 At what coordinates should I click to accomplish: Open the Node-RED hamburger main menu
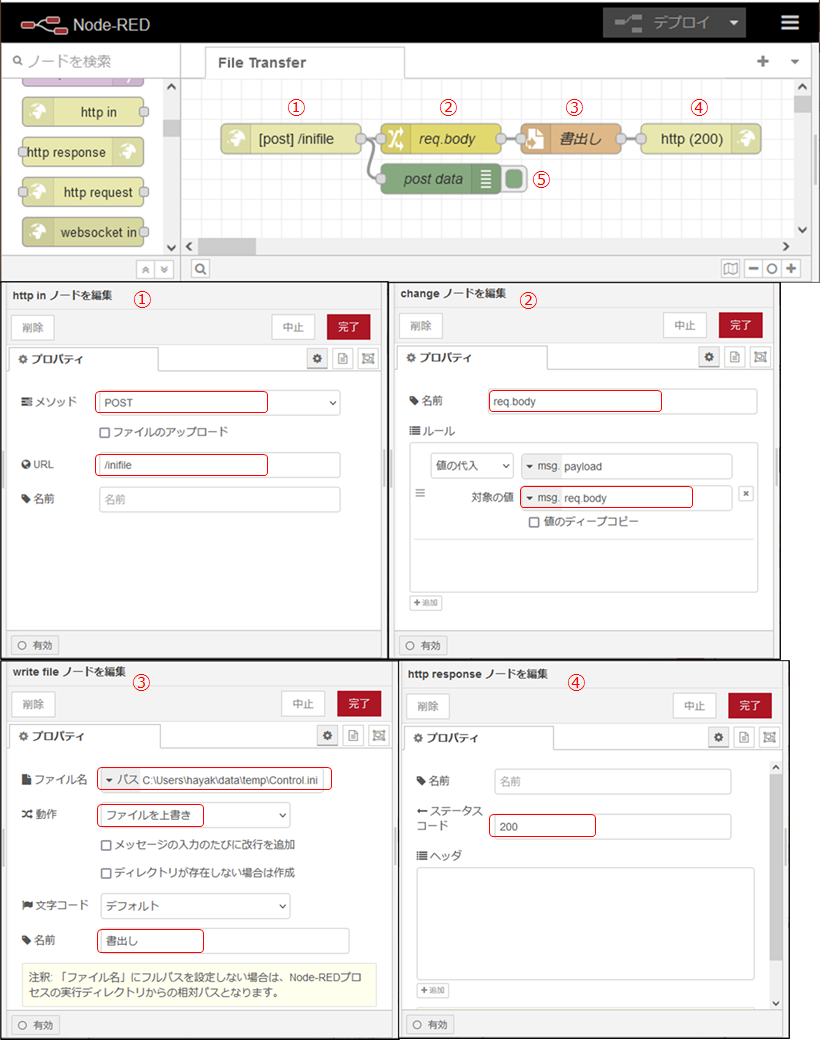click(790, 23)
